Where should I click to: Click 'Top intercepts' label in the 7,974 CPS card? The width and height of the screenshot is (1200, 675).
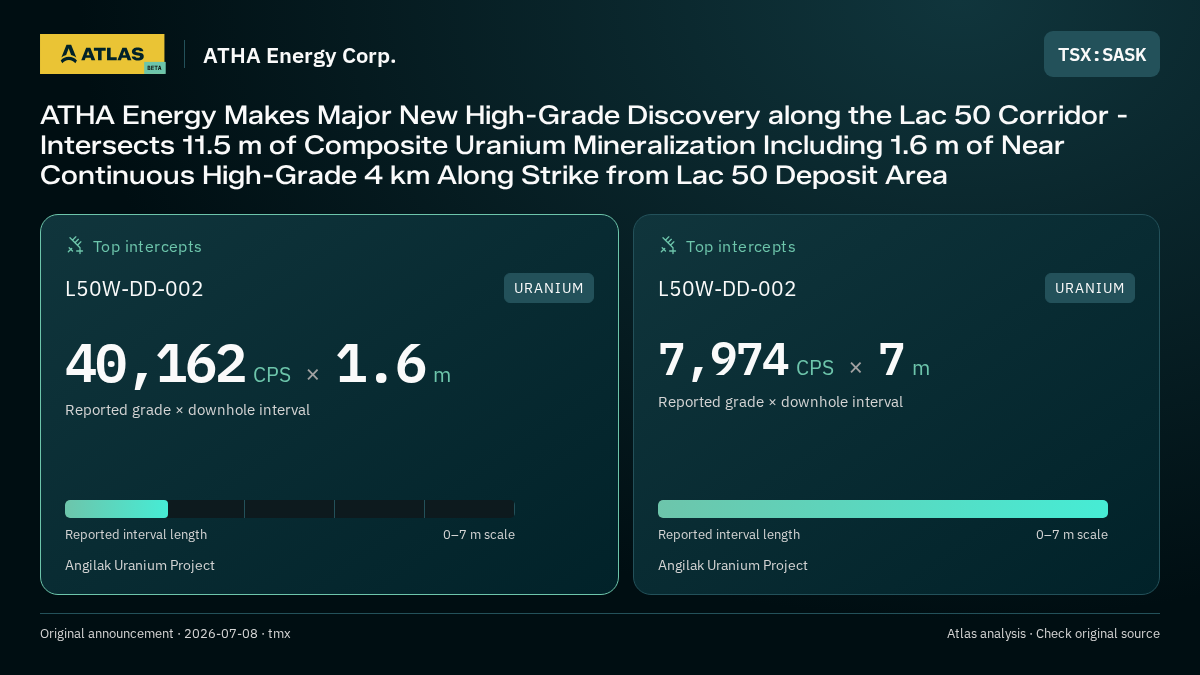click(740, 246)
